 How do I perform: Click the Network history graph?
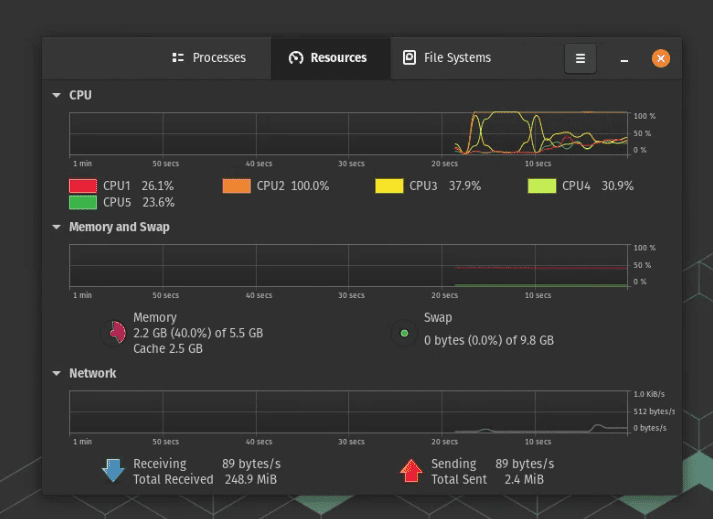(348, 412)
